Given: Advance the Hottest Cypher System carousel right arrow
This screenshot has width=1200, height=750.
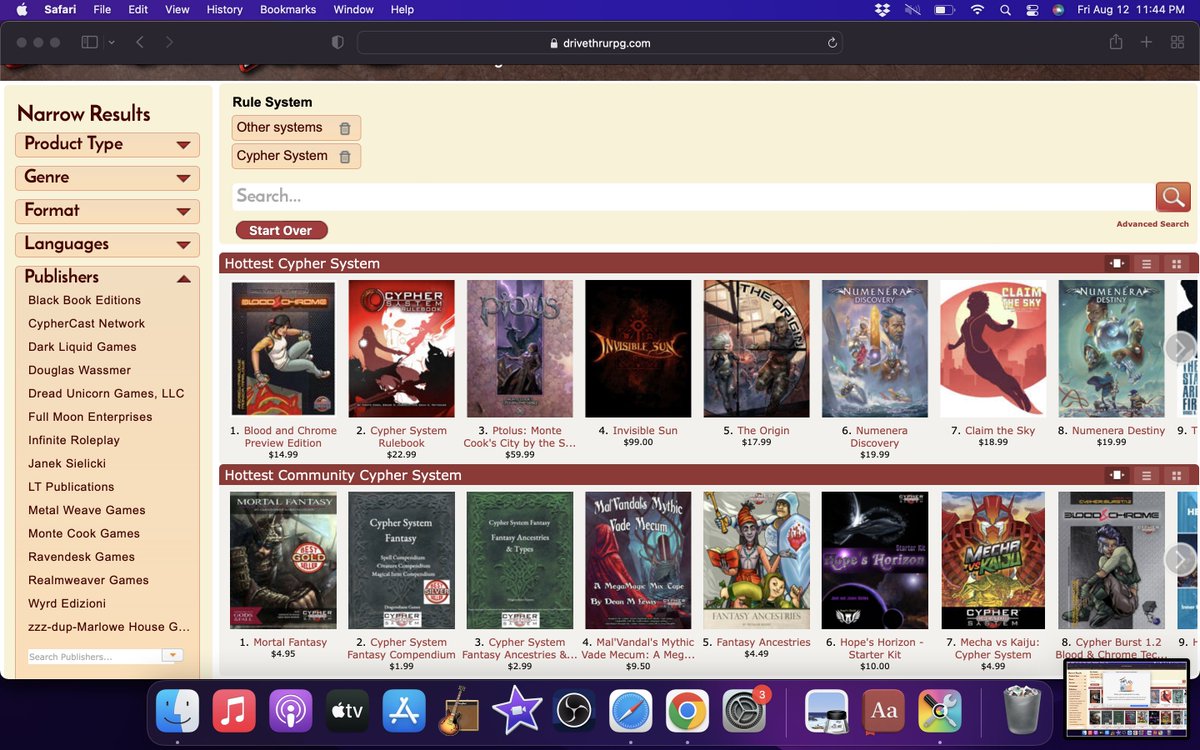Looking at the screenshot, I should (x=1180, y=347).
